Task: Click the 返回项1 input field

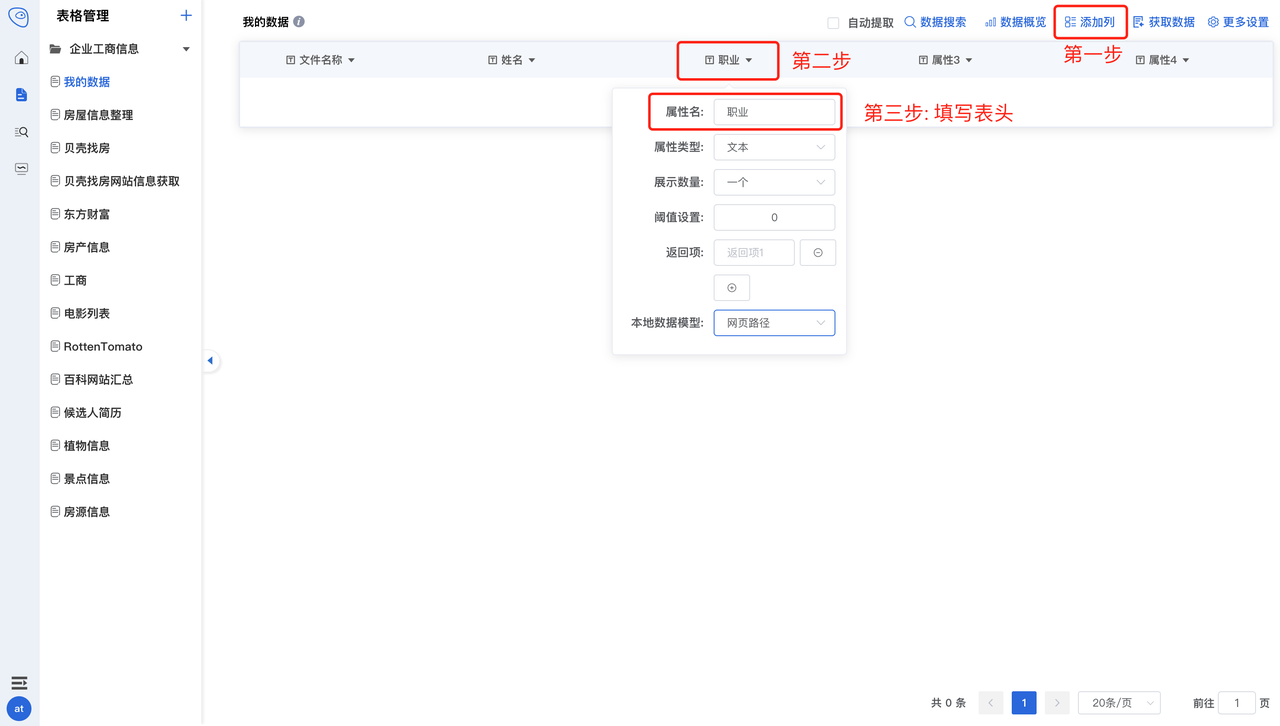Action: pyautogui.click(x=754, y=253)
